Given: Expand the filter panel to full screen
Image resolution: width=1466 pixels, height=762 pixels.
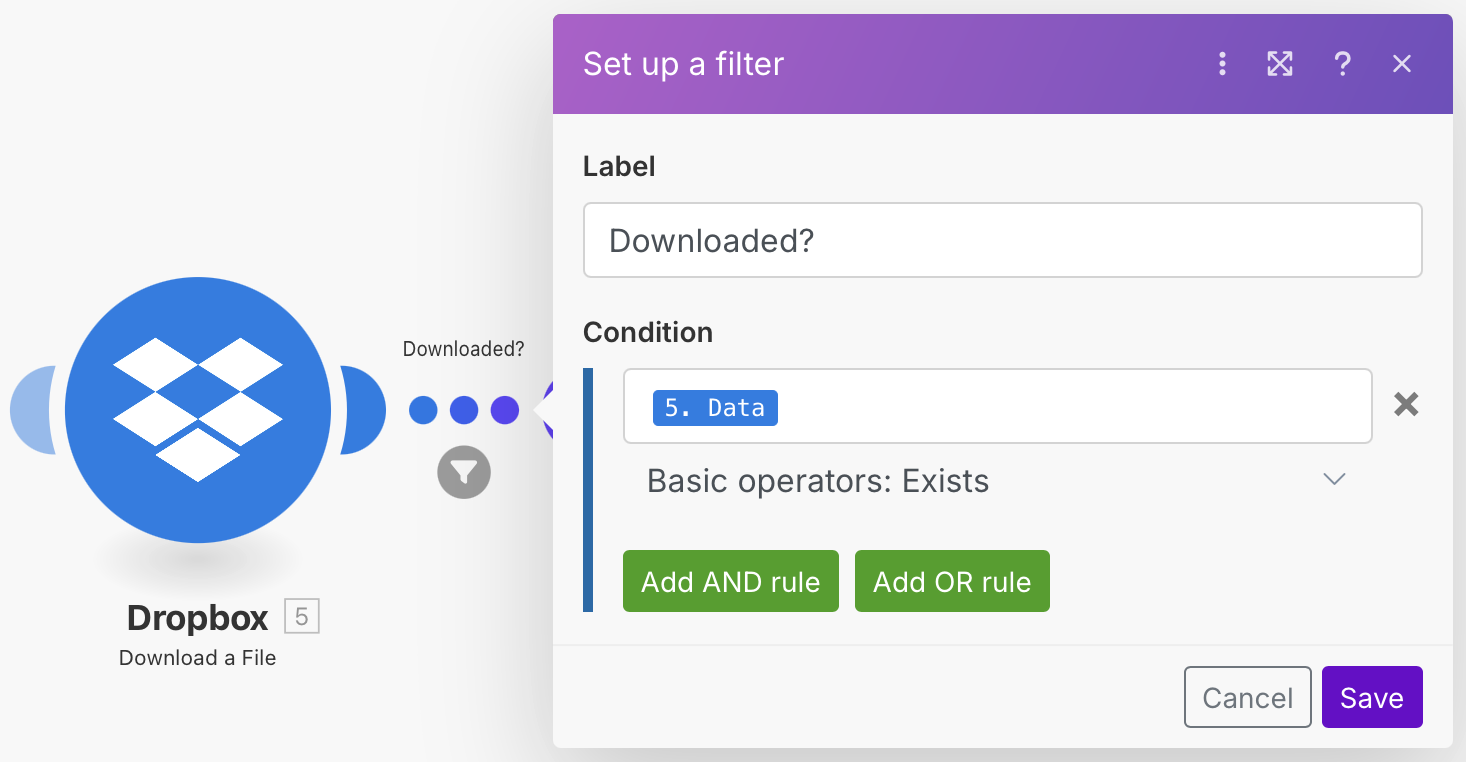Looking at the screenshot, I should pos(1280,64).
